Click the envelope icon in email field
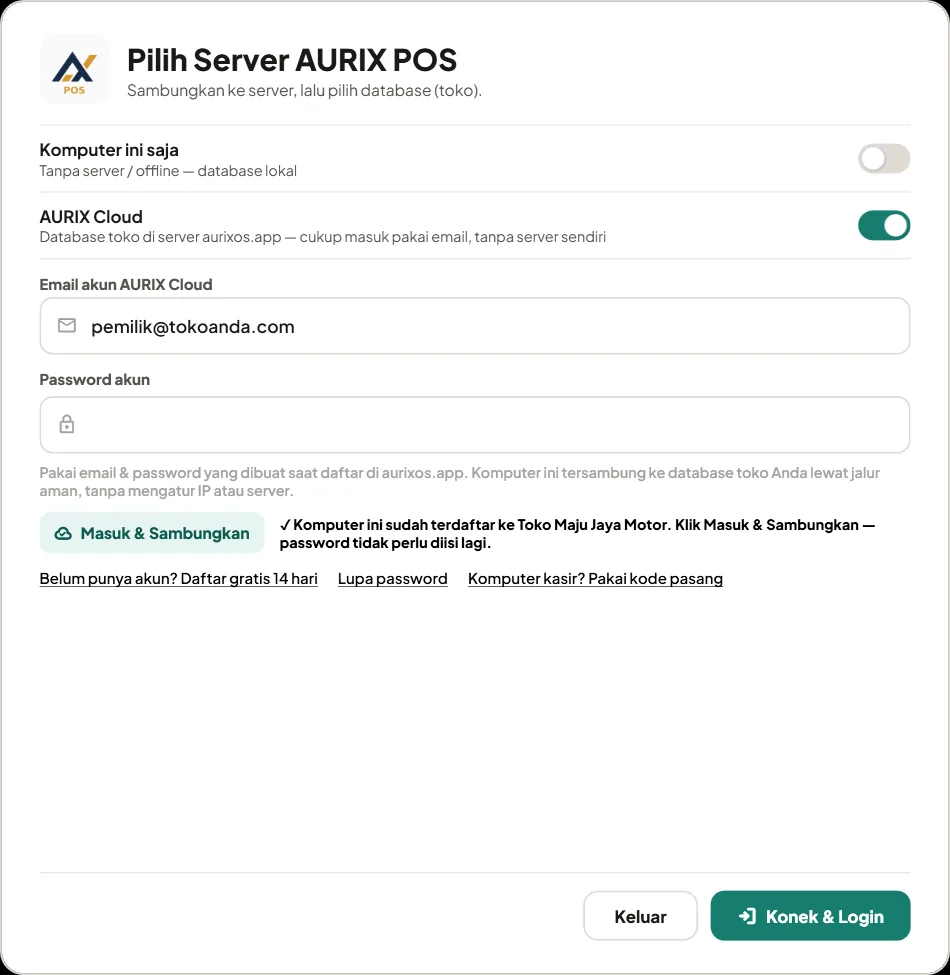The height and width of the screenshot is (975, 950). point(67,325)
